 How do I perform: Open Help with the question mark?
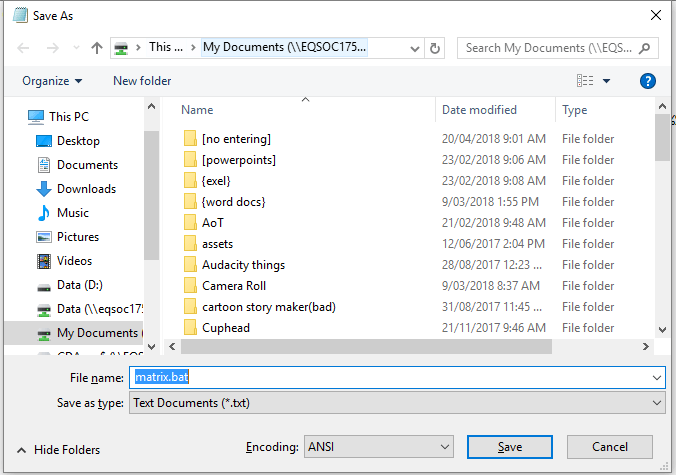(648, 81)
